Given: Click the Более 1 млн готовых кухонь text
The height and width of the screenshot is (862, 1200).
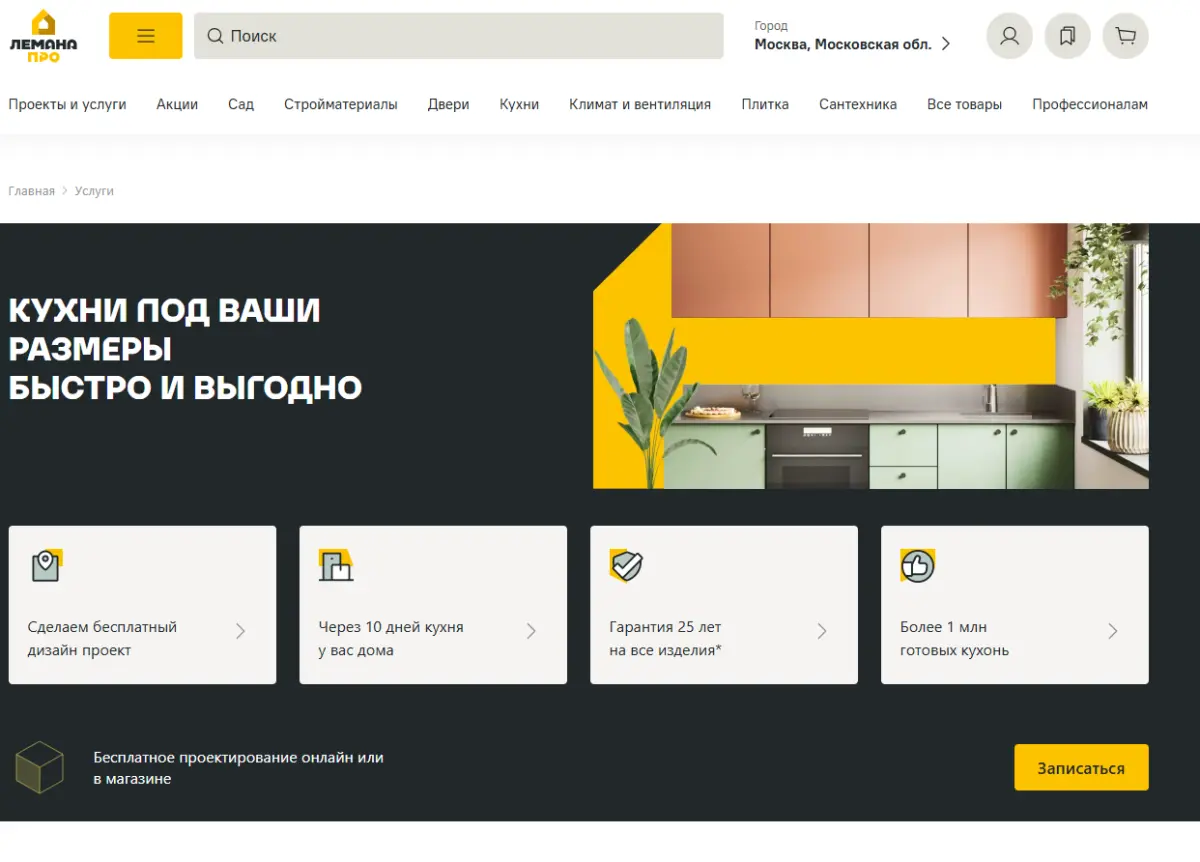Looking at the screenshot, I should coord(954,639).
